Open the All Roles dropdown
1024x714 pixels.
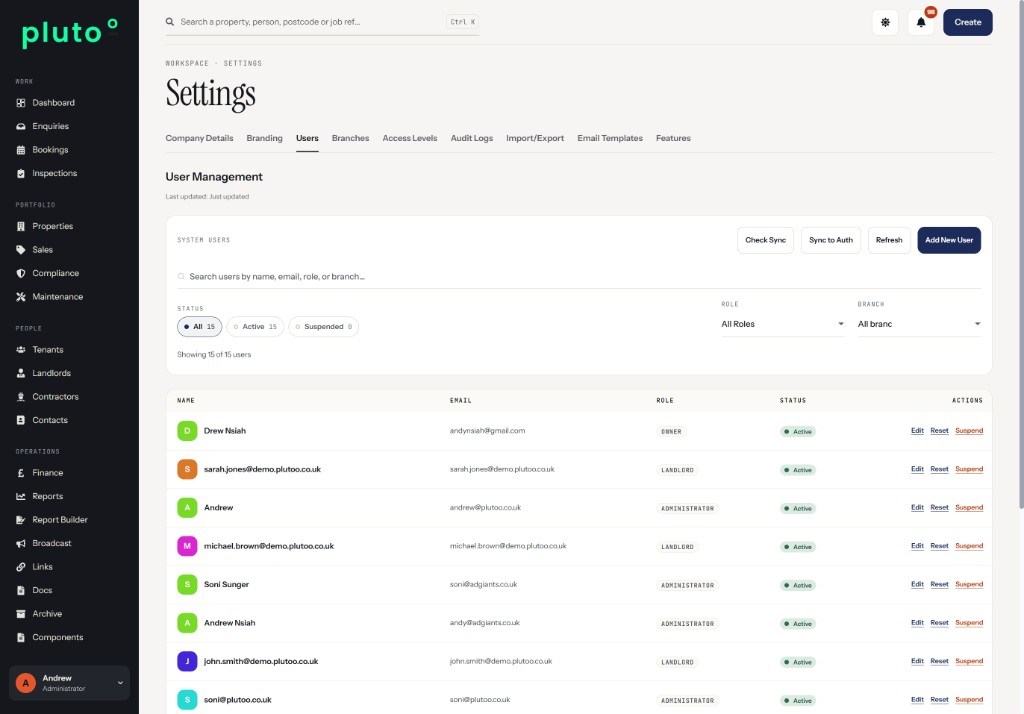coord(782,324)
